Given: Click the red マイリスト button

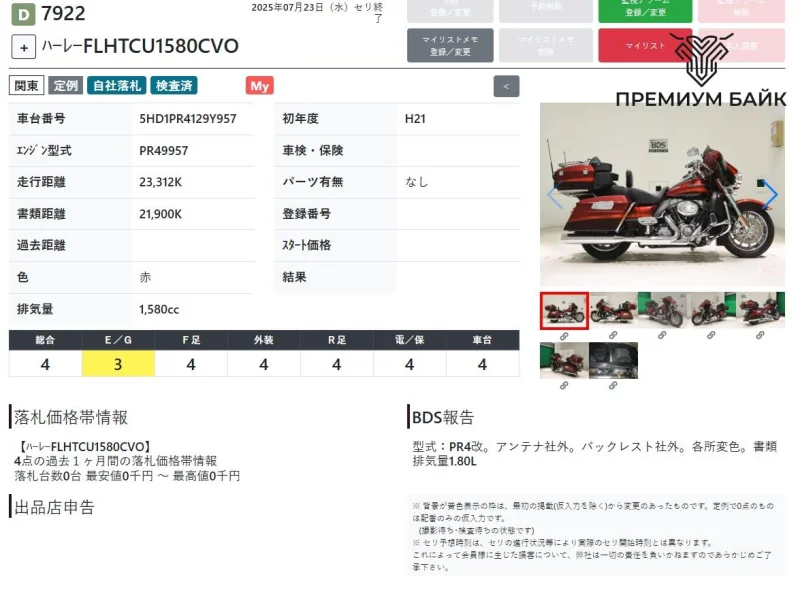Looking at the screenshot, I should tap(645, 46).
